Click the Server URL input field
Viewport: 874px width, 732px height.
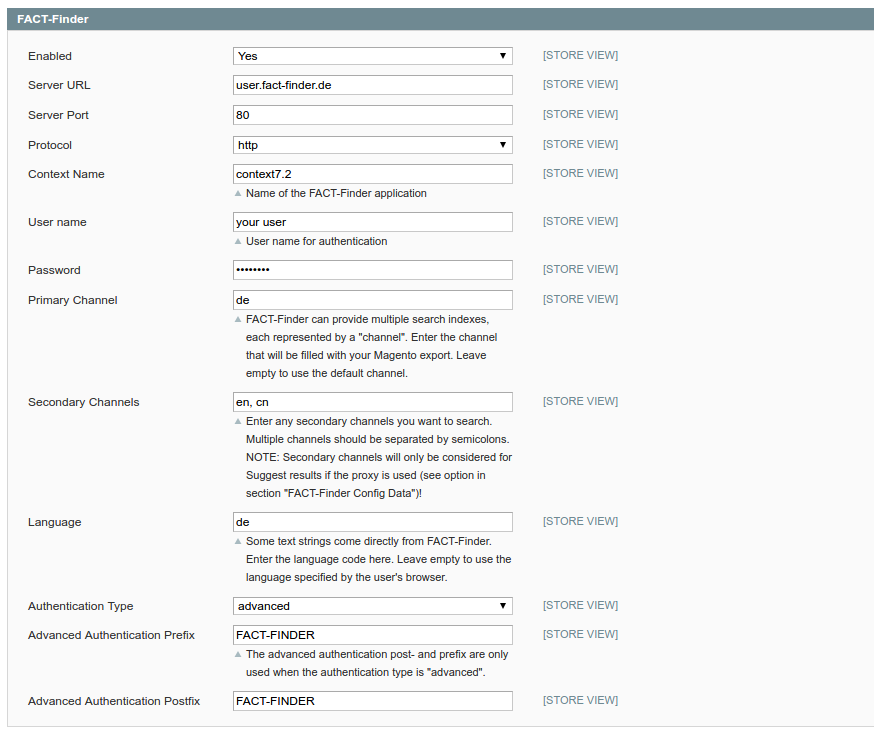pos(371,84)
